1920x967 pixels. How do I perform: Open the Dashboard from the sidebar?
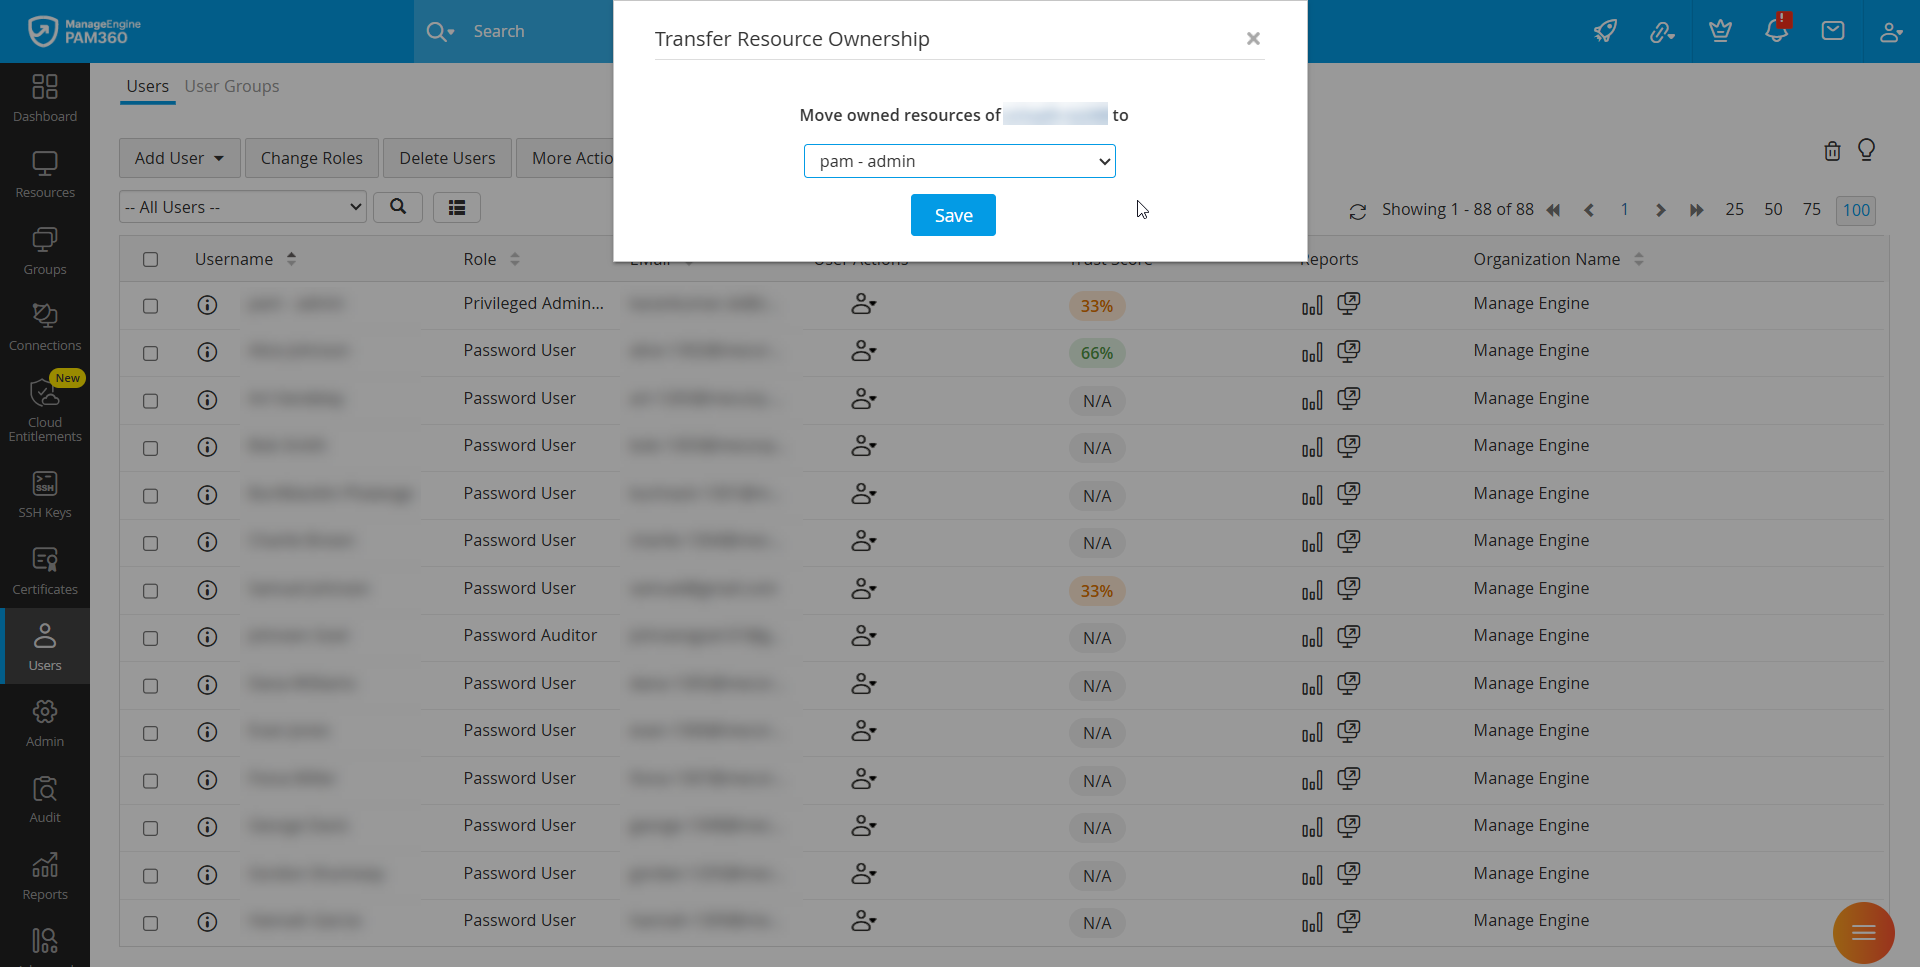point(44,96)
